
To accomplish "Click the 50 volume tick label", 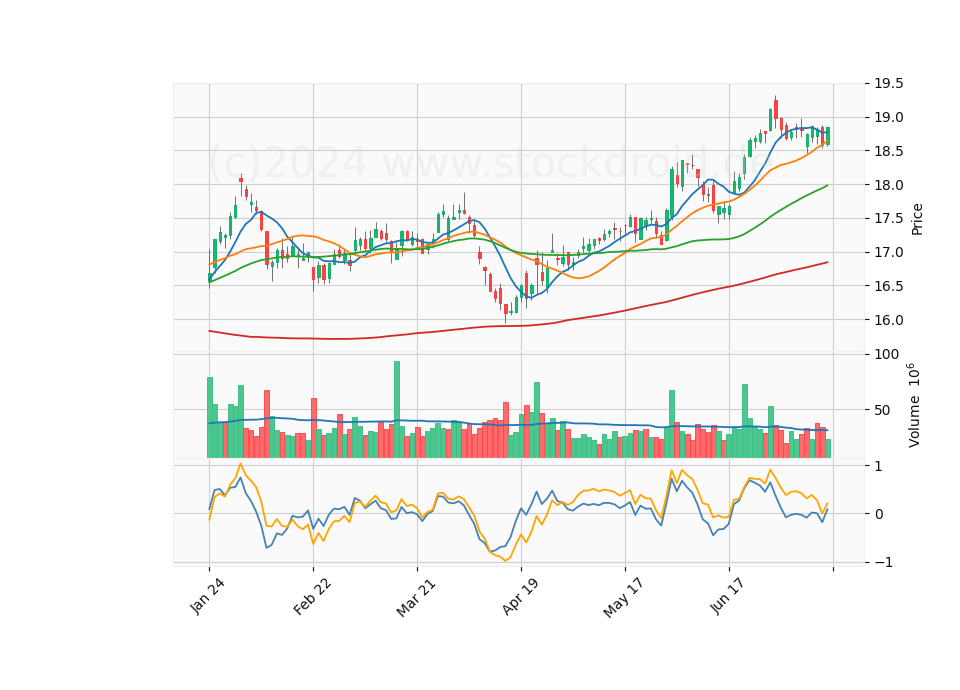I will tap(882, 410).
